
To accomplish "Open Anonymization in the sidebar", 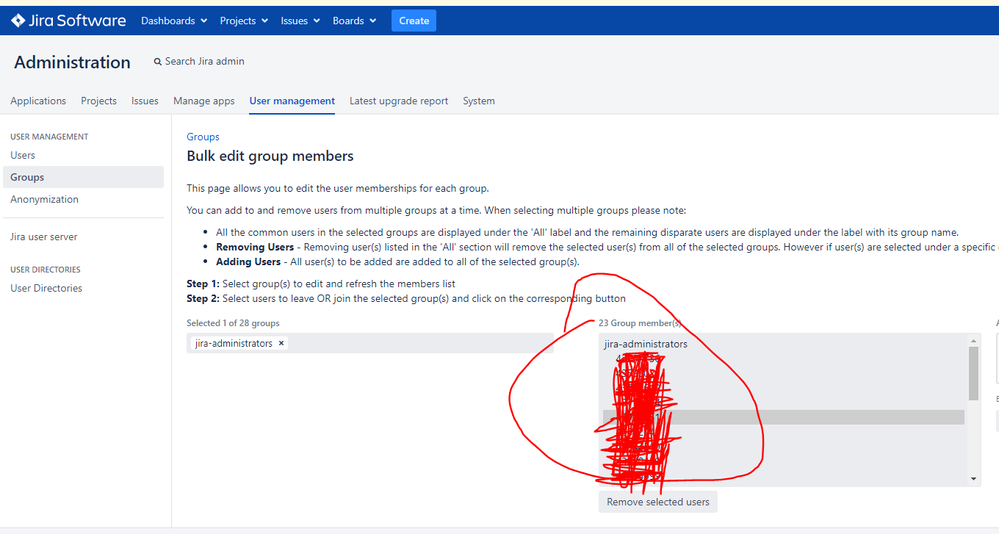I will coord(45,199).
